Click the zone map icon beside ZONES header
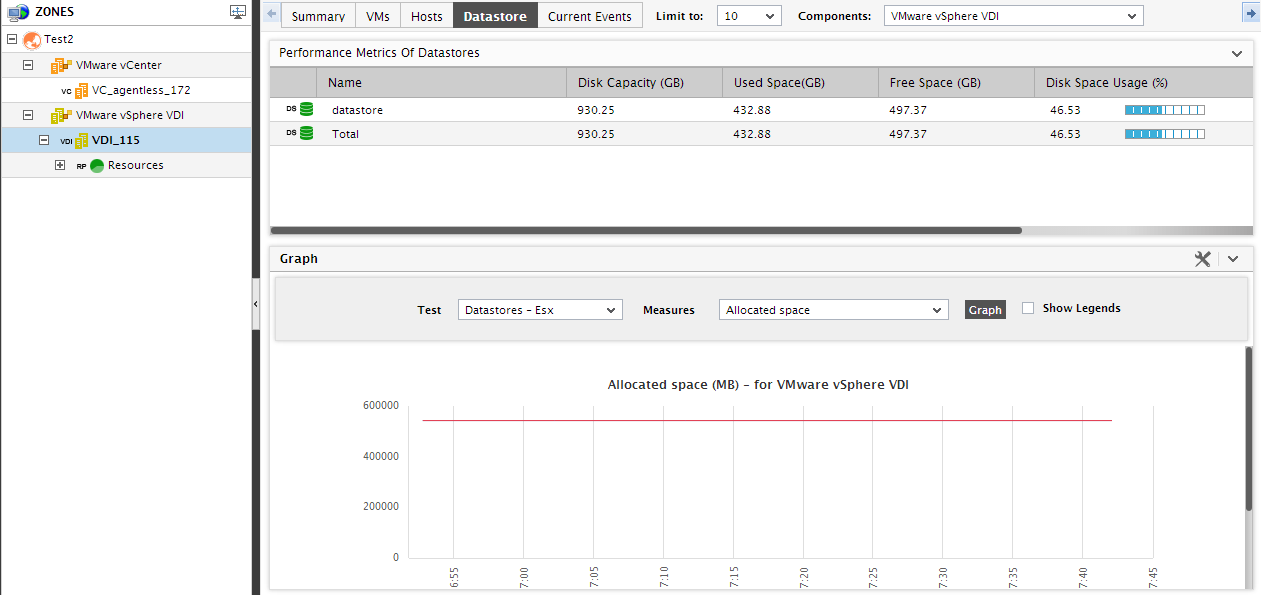 [x=237, y=12]
